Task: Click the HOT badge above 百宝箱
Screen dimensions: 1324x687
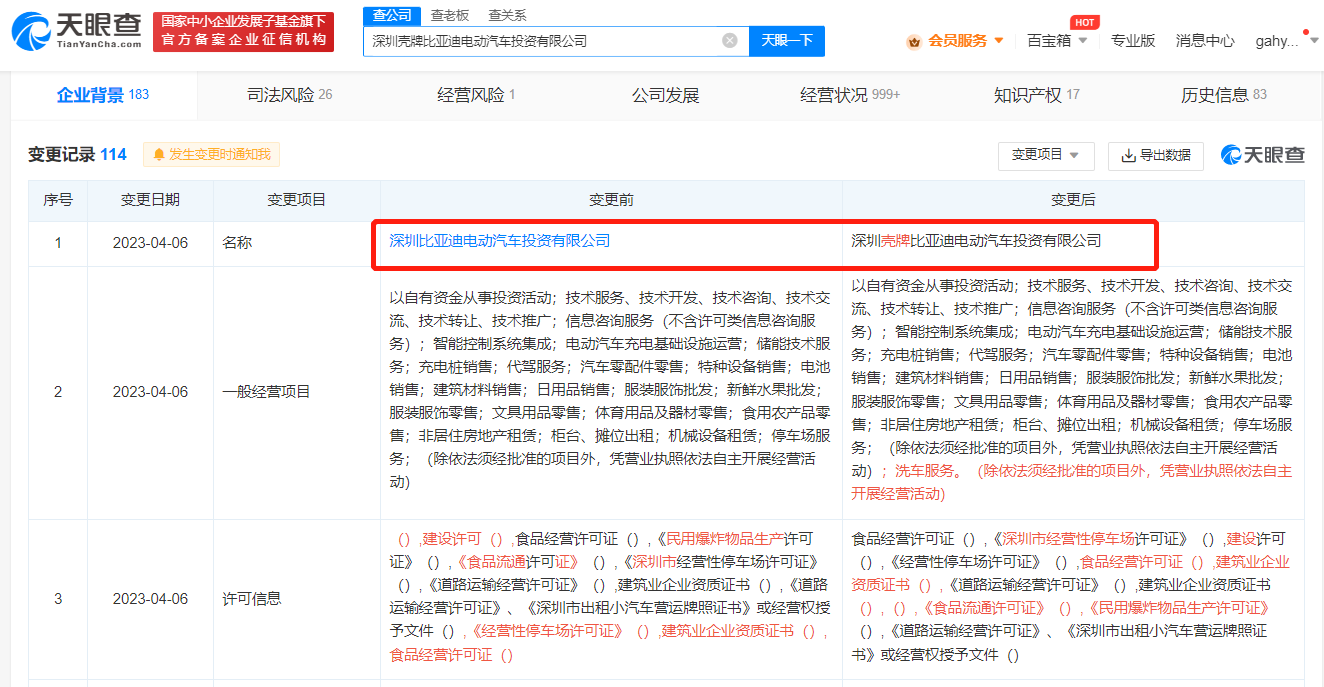Action: pos(1084,22)
